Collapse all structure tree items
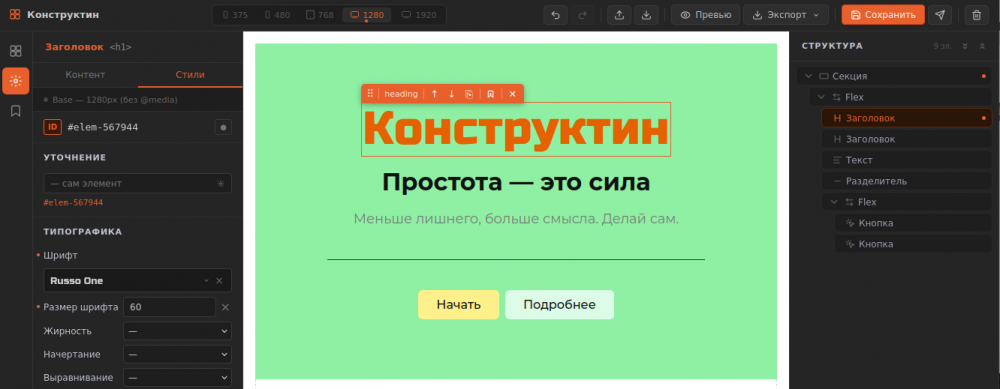 point(982,46)
